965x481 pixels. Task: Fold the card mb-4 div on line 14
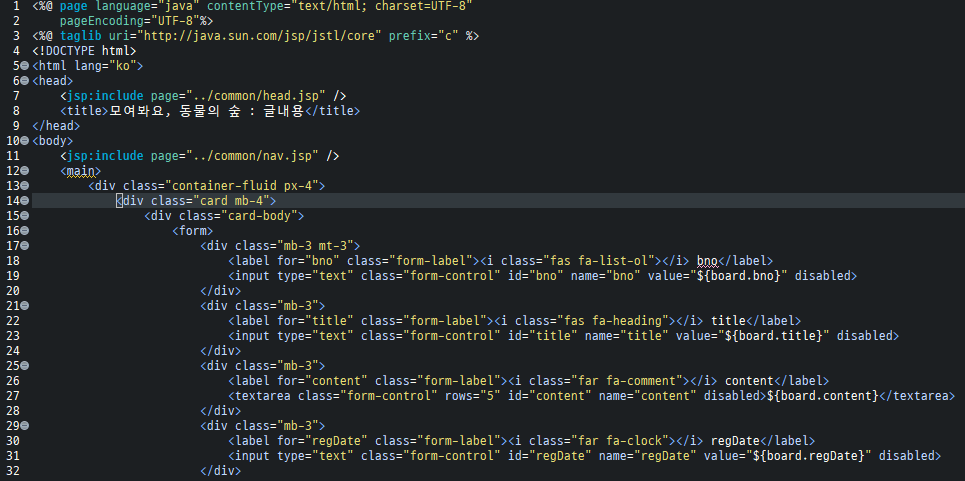tap(25, 201)
